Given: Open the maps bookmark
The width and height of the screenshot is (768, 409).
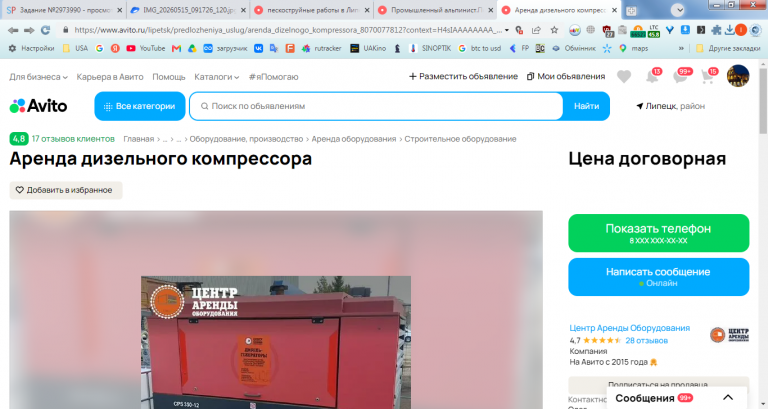Looking at the screenshot, I should click(x=633, y=48).
